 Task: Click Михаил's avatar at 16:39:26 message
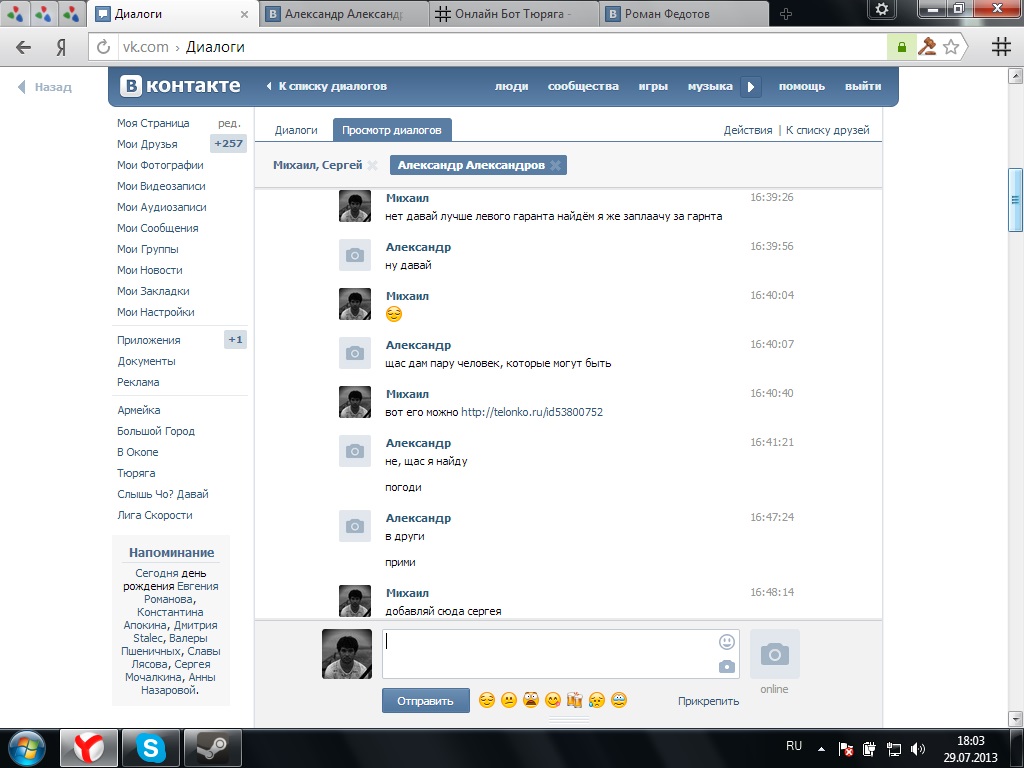355,206
